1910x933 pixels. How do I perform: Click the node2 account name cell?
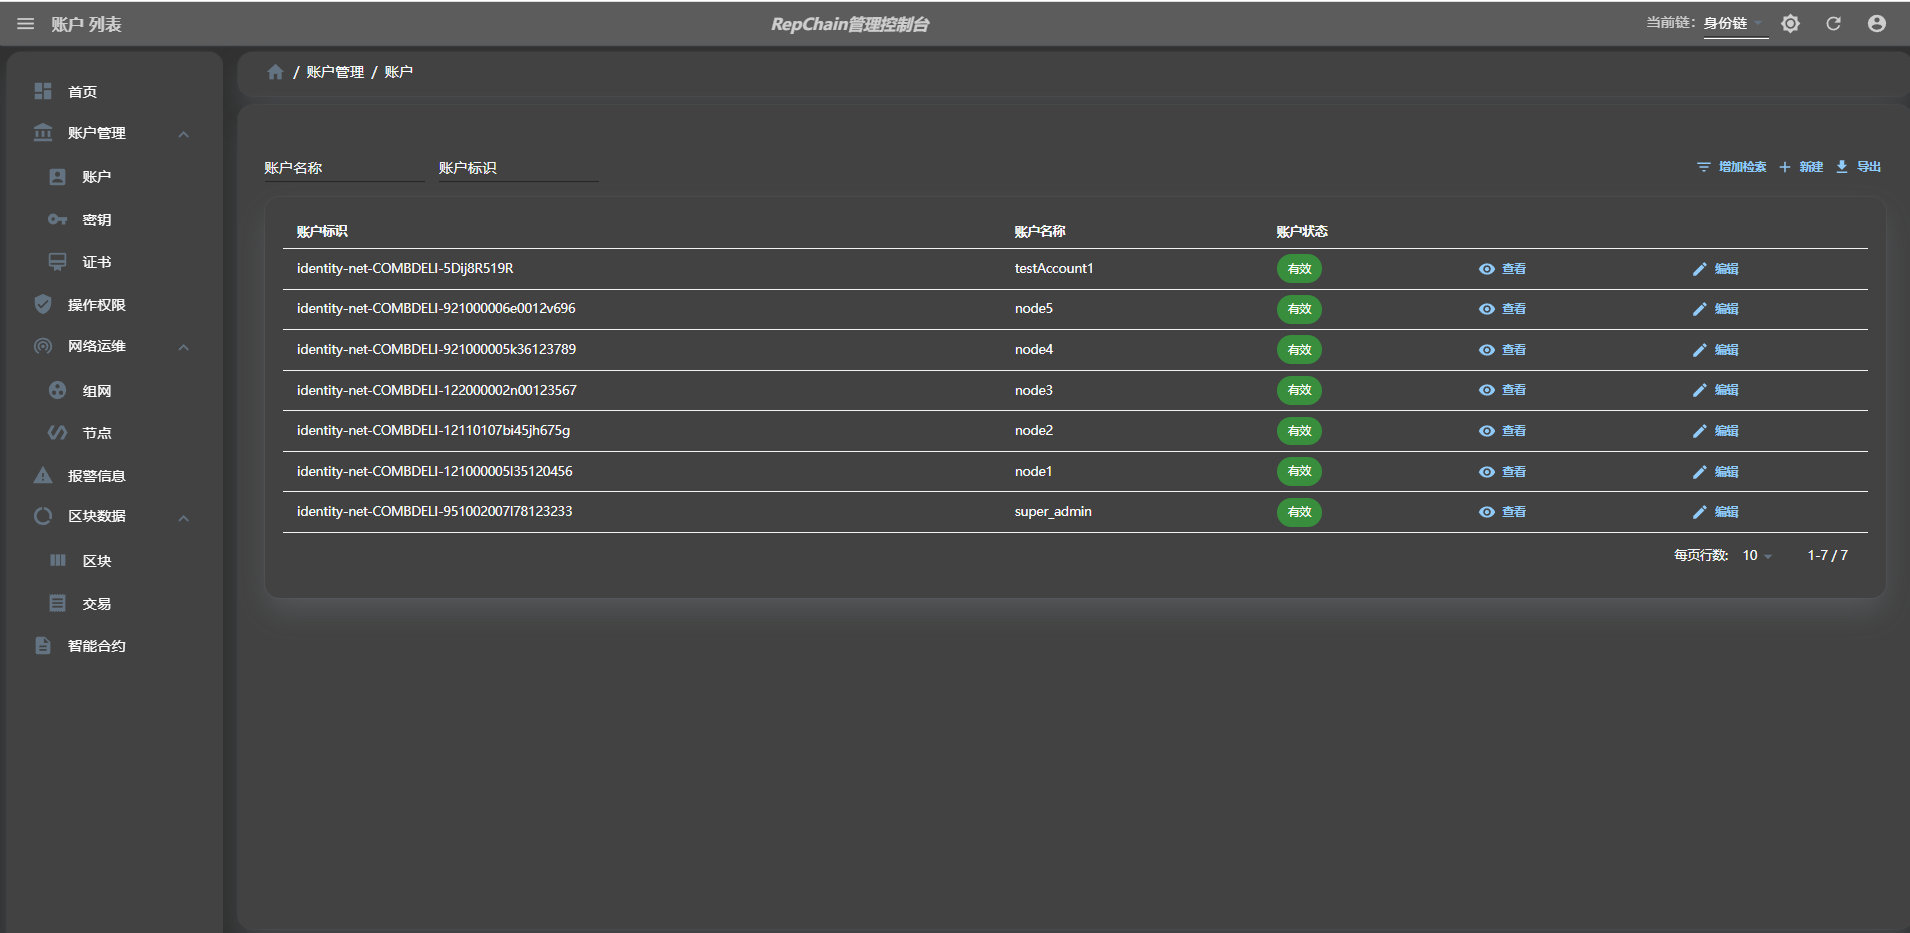pyautogui.click(x=1034, y=430)
